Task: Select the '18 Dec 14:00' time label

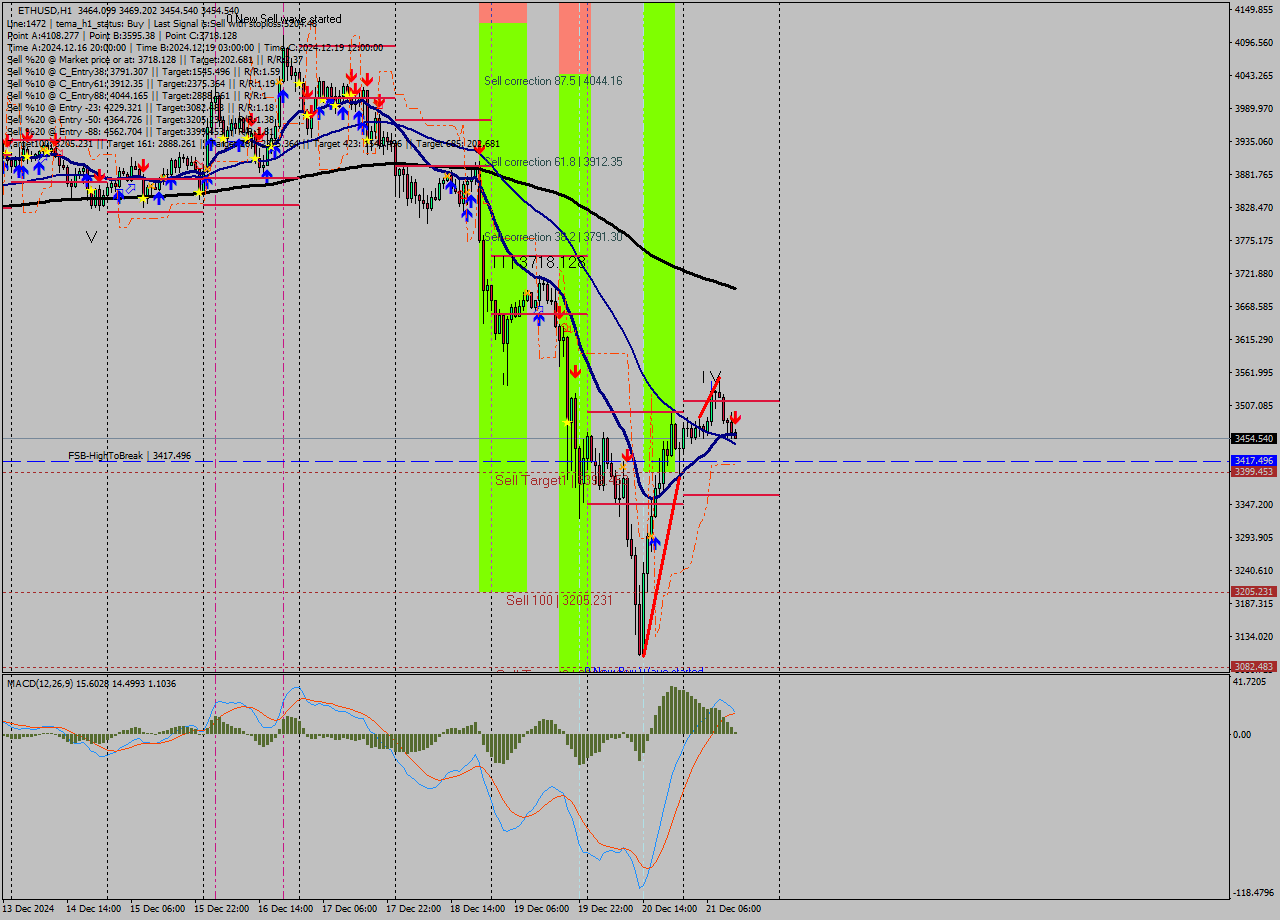Action: pos(478,909)
